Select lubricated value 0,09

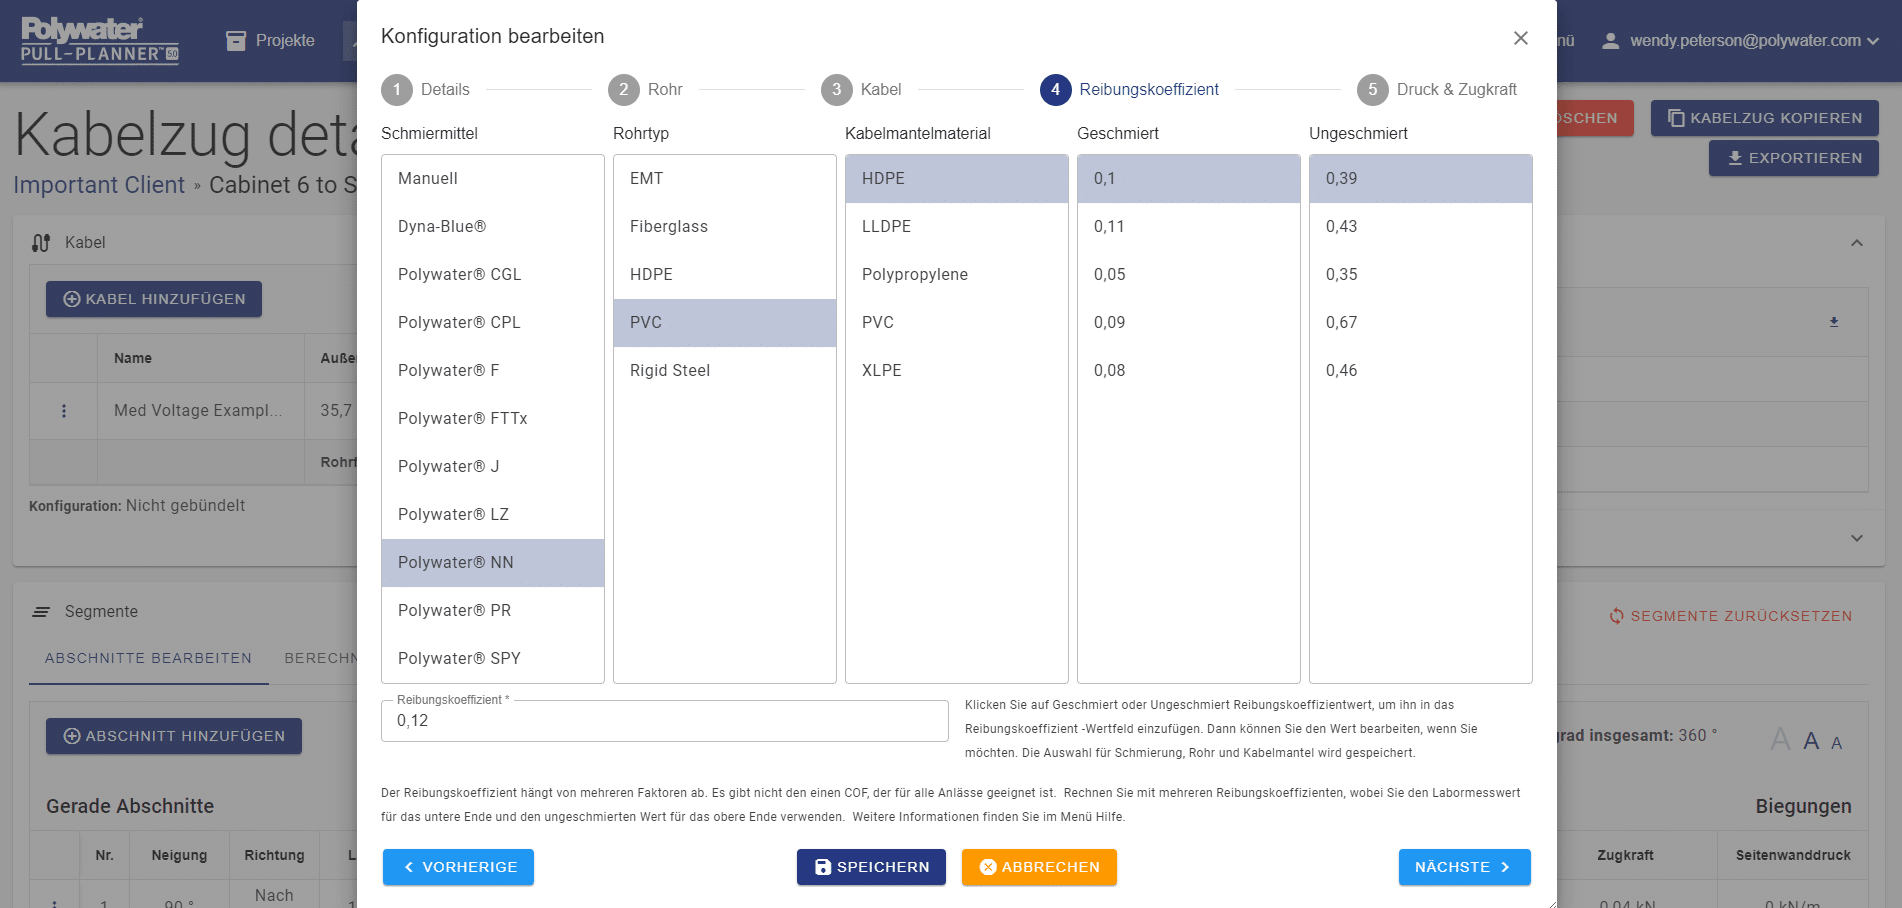(x=1189, y=323)
